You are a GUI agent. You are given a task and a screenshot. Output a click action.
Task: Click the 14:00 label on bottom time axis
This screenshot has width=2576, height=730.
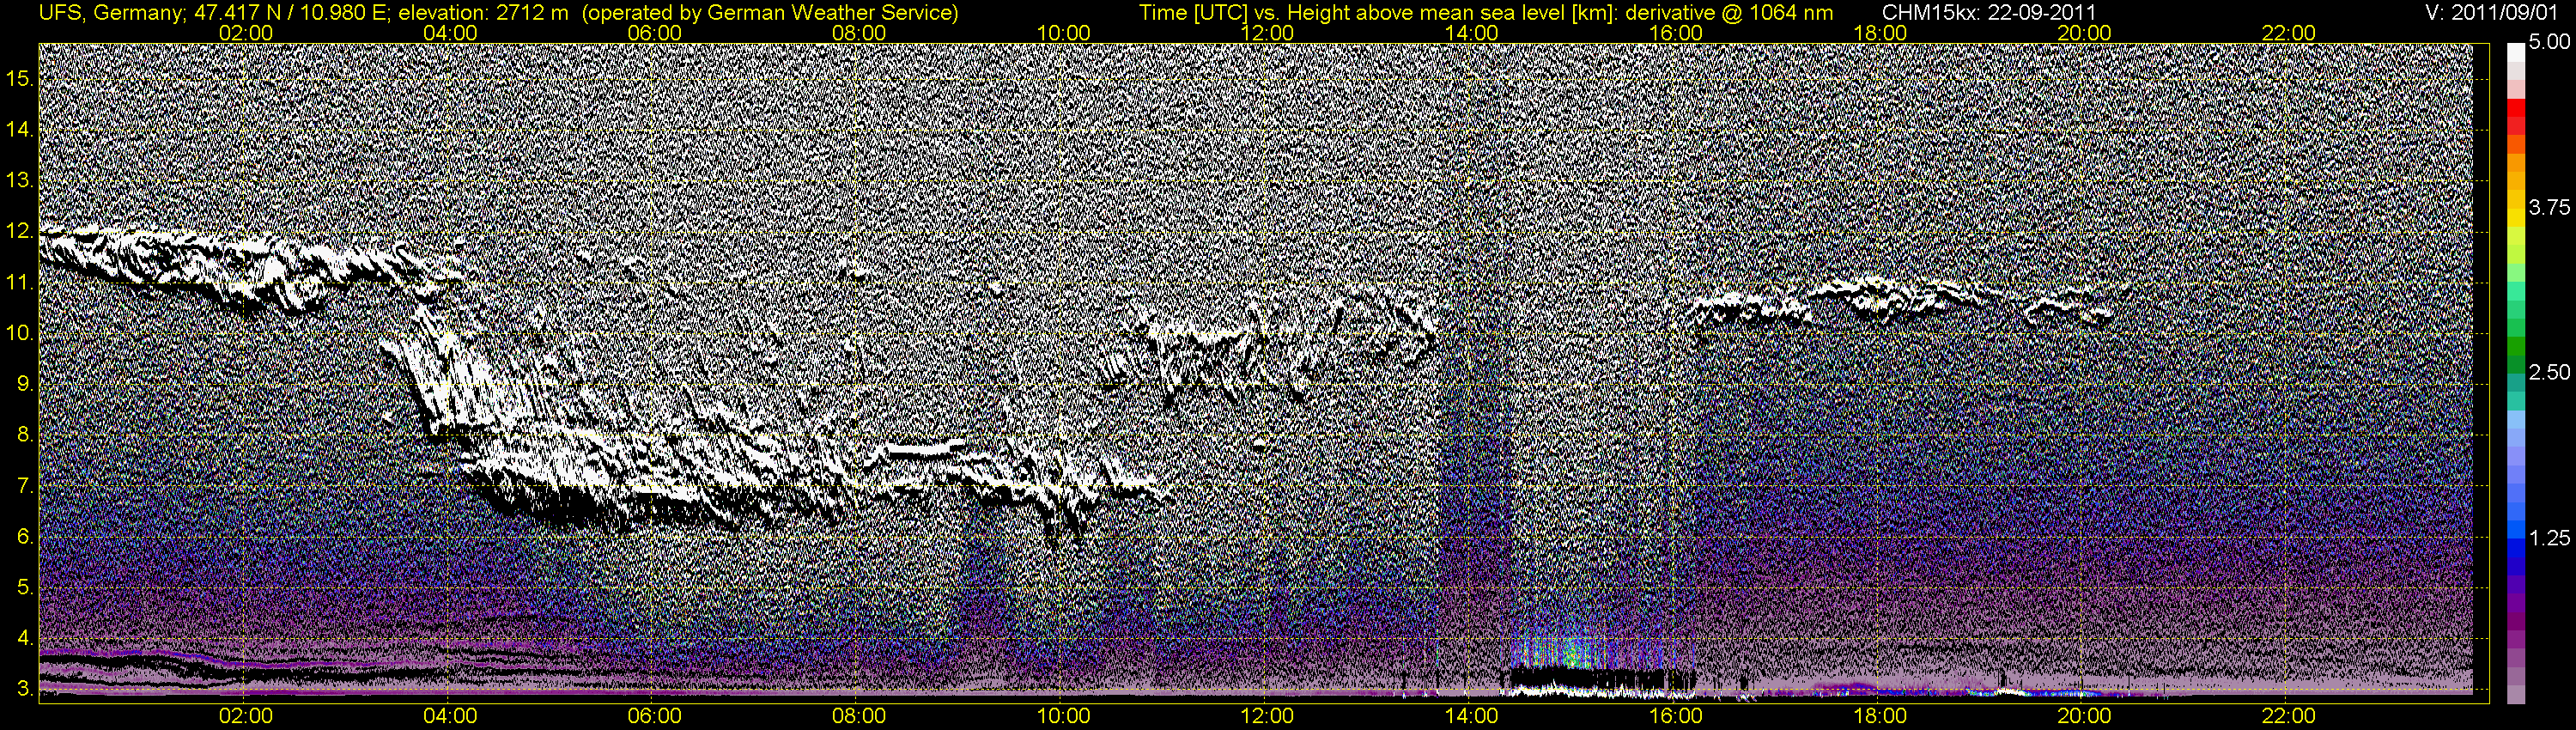pyautogui.click(x=1472, y=716)
